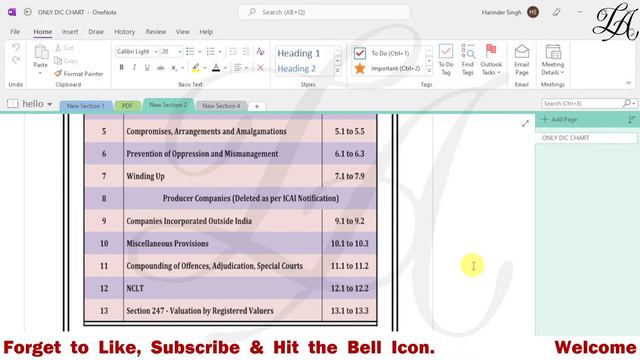Increase indent of the paragraph
The width and height of the screenshot is (640, 360).
(x=246, y=51)
